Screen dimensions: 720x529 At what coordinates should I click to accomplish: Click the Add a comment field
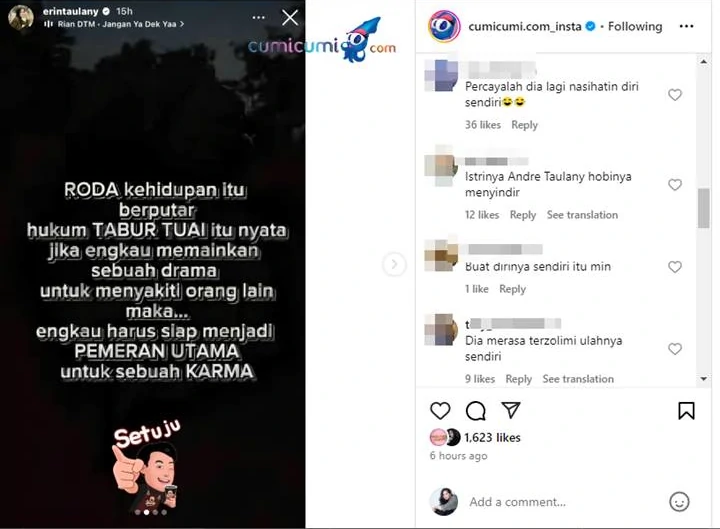(563, 502)
